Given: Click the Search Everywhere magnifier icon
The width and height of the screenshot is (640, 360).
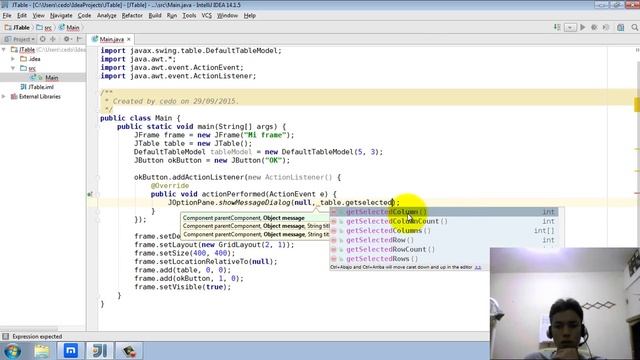Looking at the screenshot, I should tap(634, 27).
